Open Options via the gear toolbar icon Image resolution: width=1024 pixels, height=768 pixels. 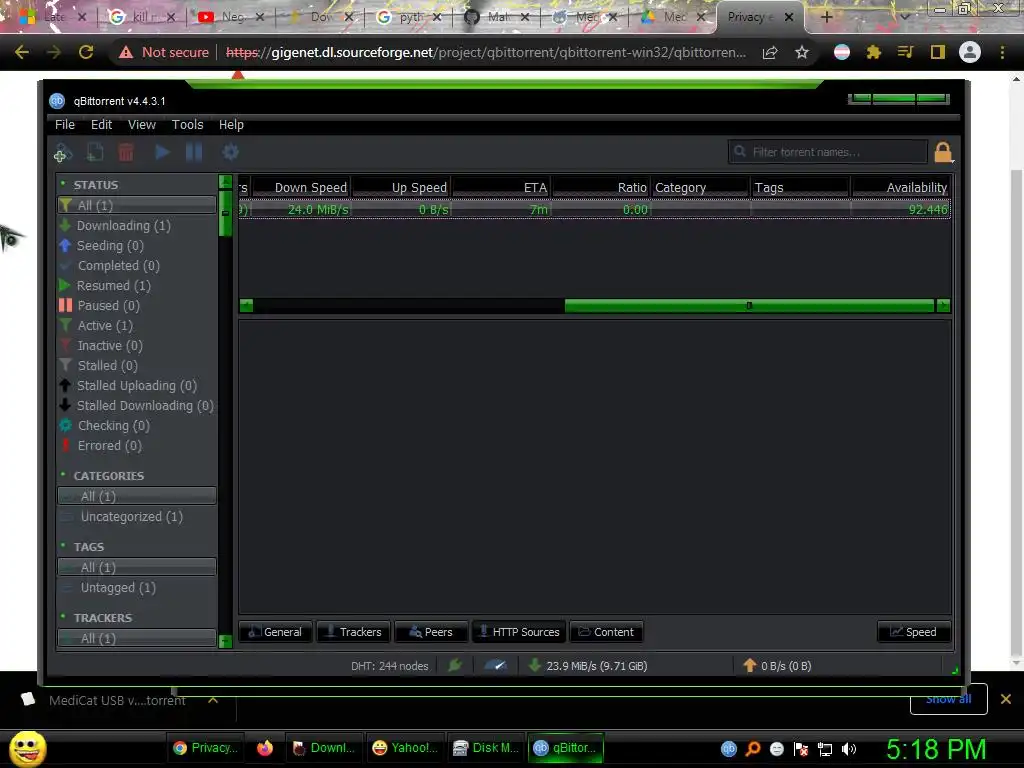(231, 153)
